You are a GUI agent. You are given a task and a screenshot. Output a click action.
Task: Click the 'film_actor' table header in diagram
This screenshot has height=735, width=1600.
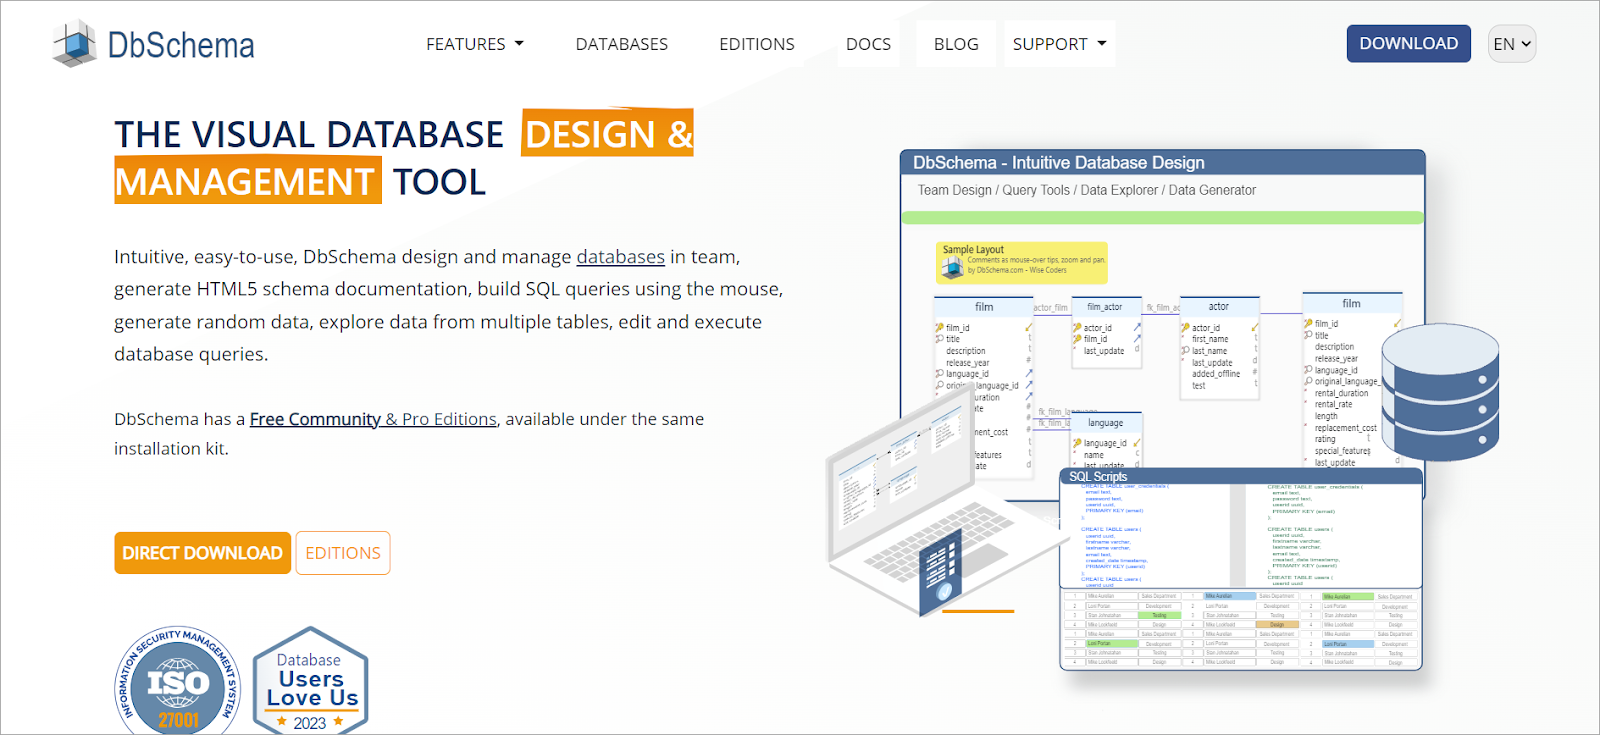coord(1105,307)
